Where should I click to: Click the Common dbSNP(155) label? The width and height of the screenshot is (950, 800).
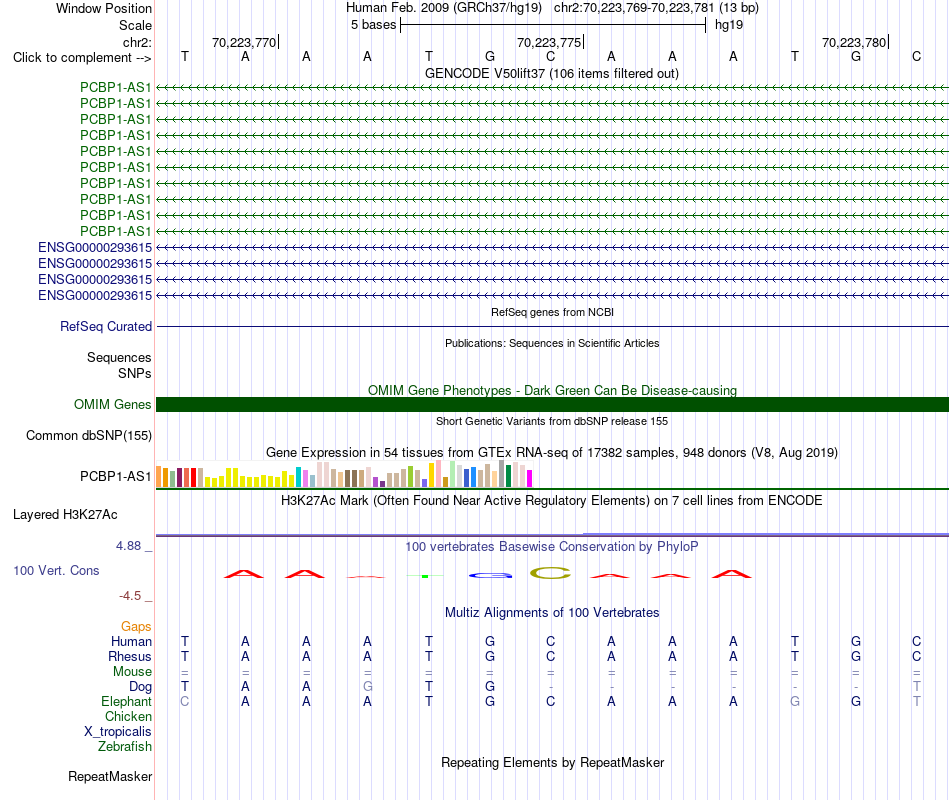[88, 436]
